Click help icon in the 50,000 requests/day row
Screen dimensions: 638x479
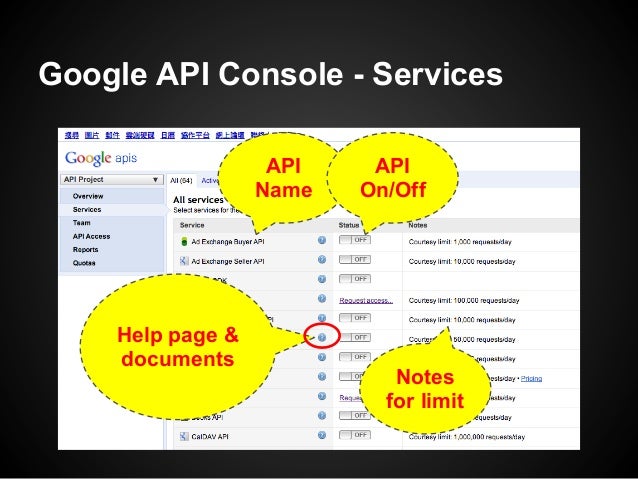click(322, 337)
